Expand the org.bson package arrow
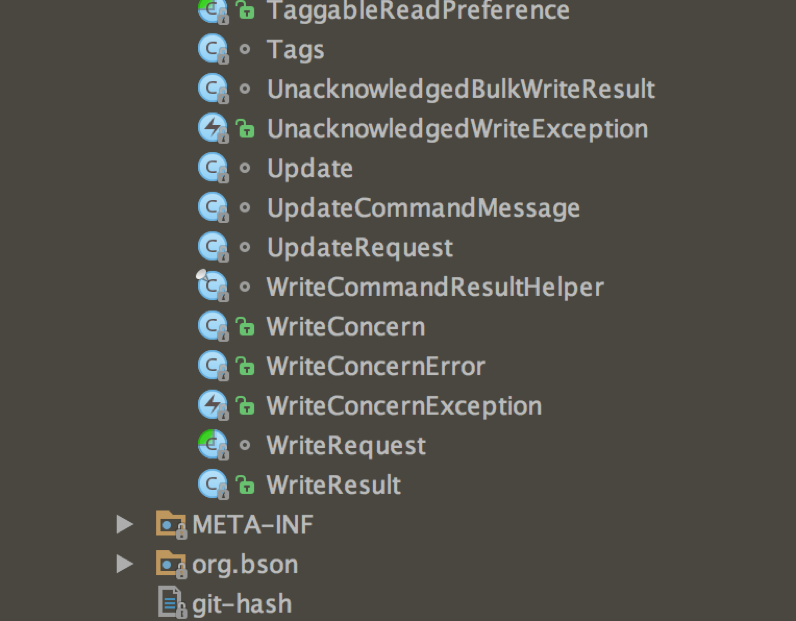 click(x=124, y=564)
